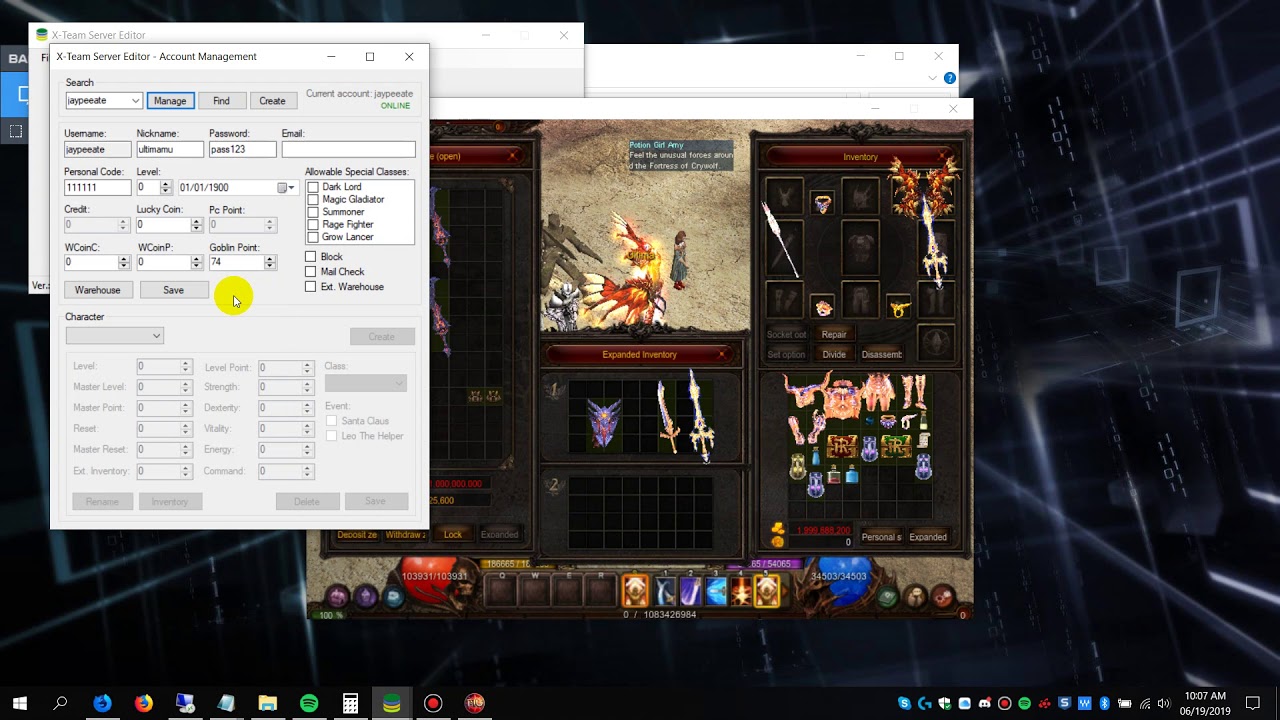Click the equipped wings slot in Inventory
The height and width of the screenshot is (720, 1280).
click(x=923, y=190)
